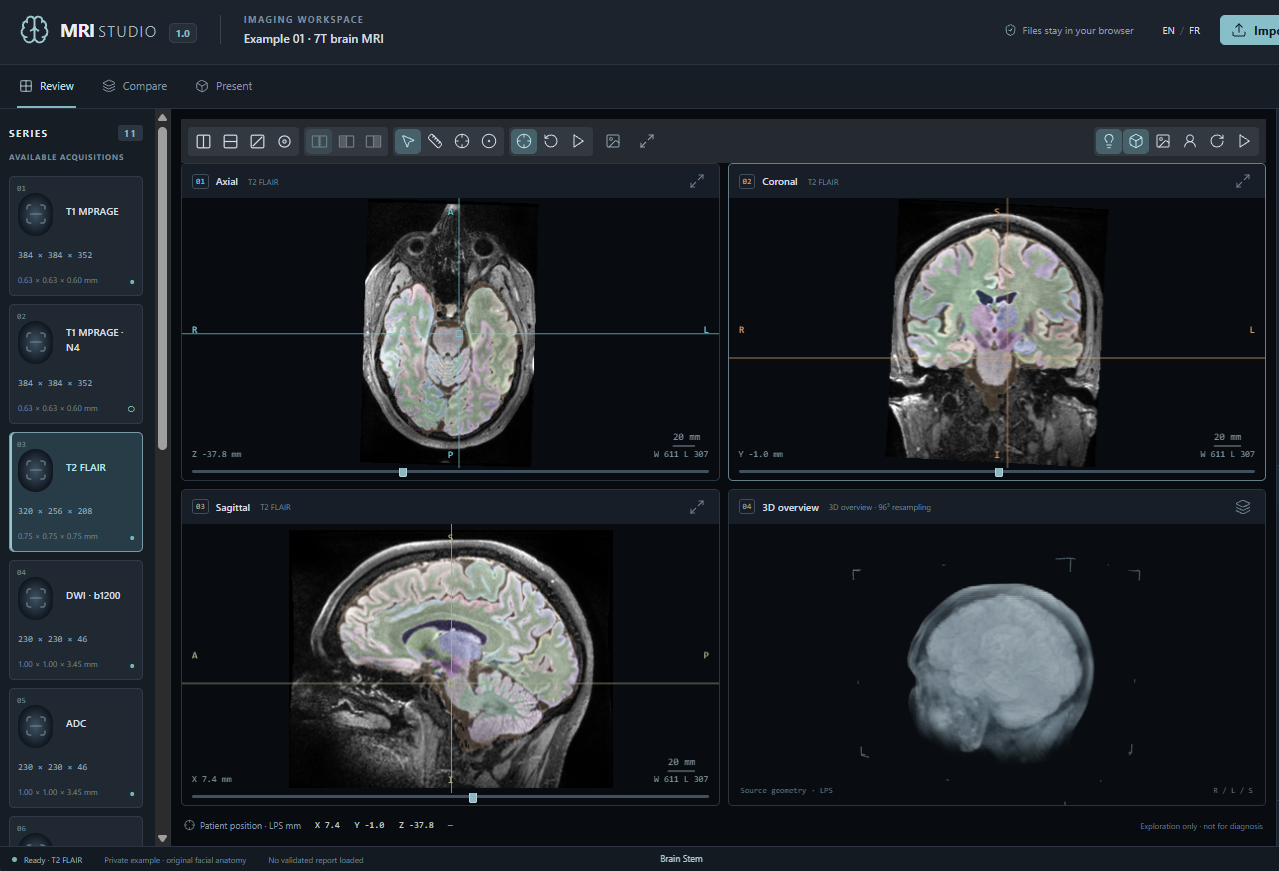Image resolution: width=1279 pixels, height=871 pixels.
Task: Click the Sagittal 03 viewport number badge
Action: (200, 507)
